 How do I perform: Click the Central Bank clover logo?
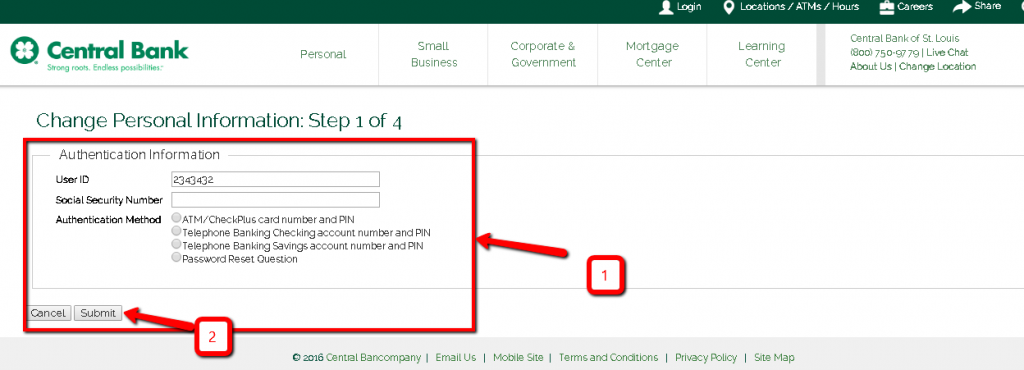pos(24,51)
